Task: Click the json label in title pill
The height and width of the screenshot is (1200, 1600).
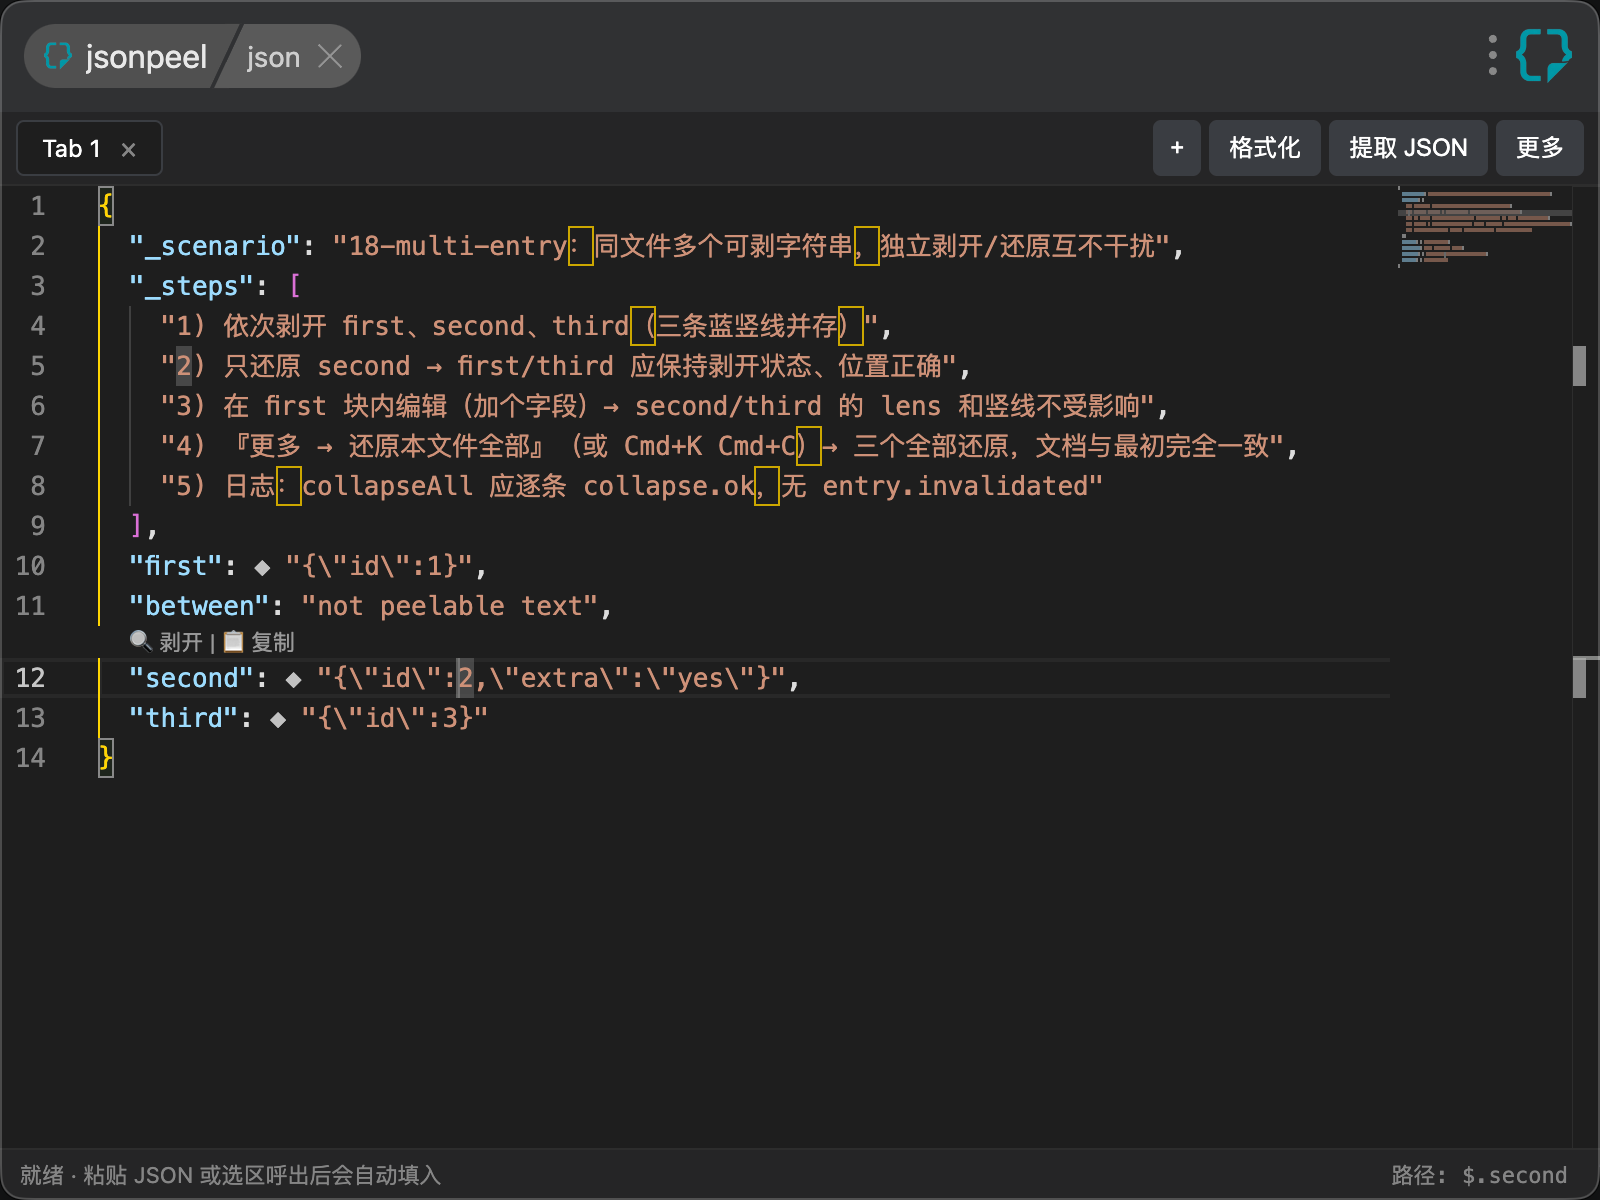Action: [x=273, y=58]
